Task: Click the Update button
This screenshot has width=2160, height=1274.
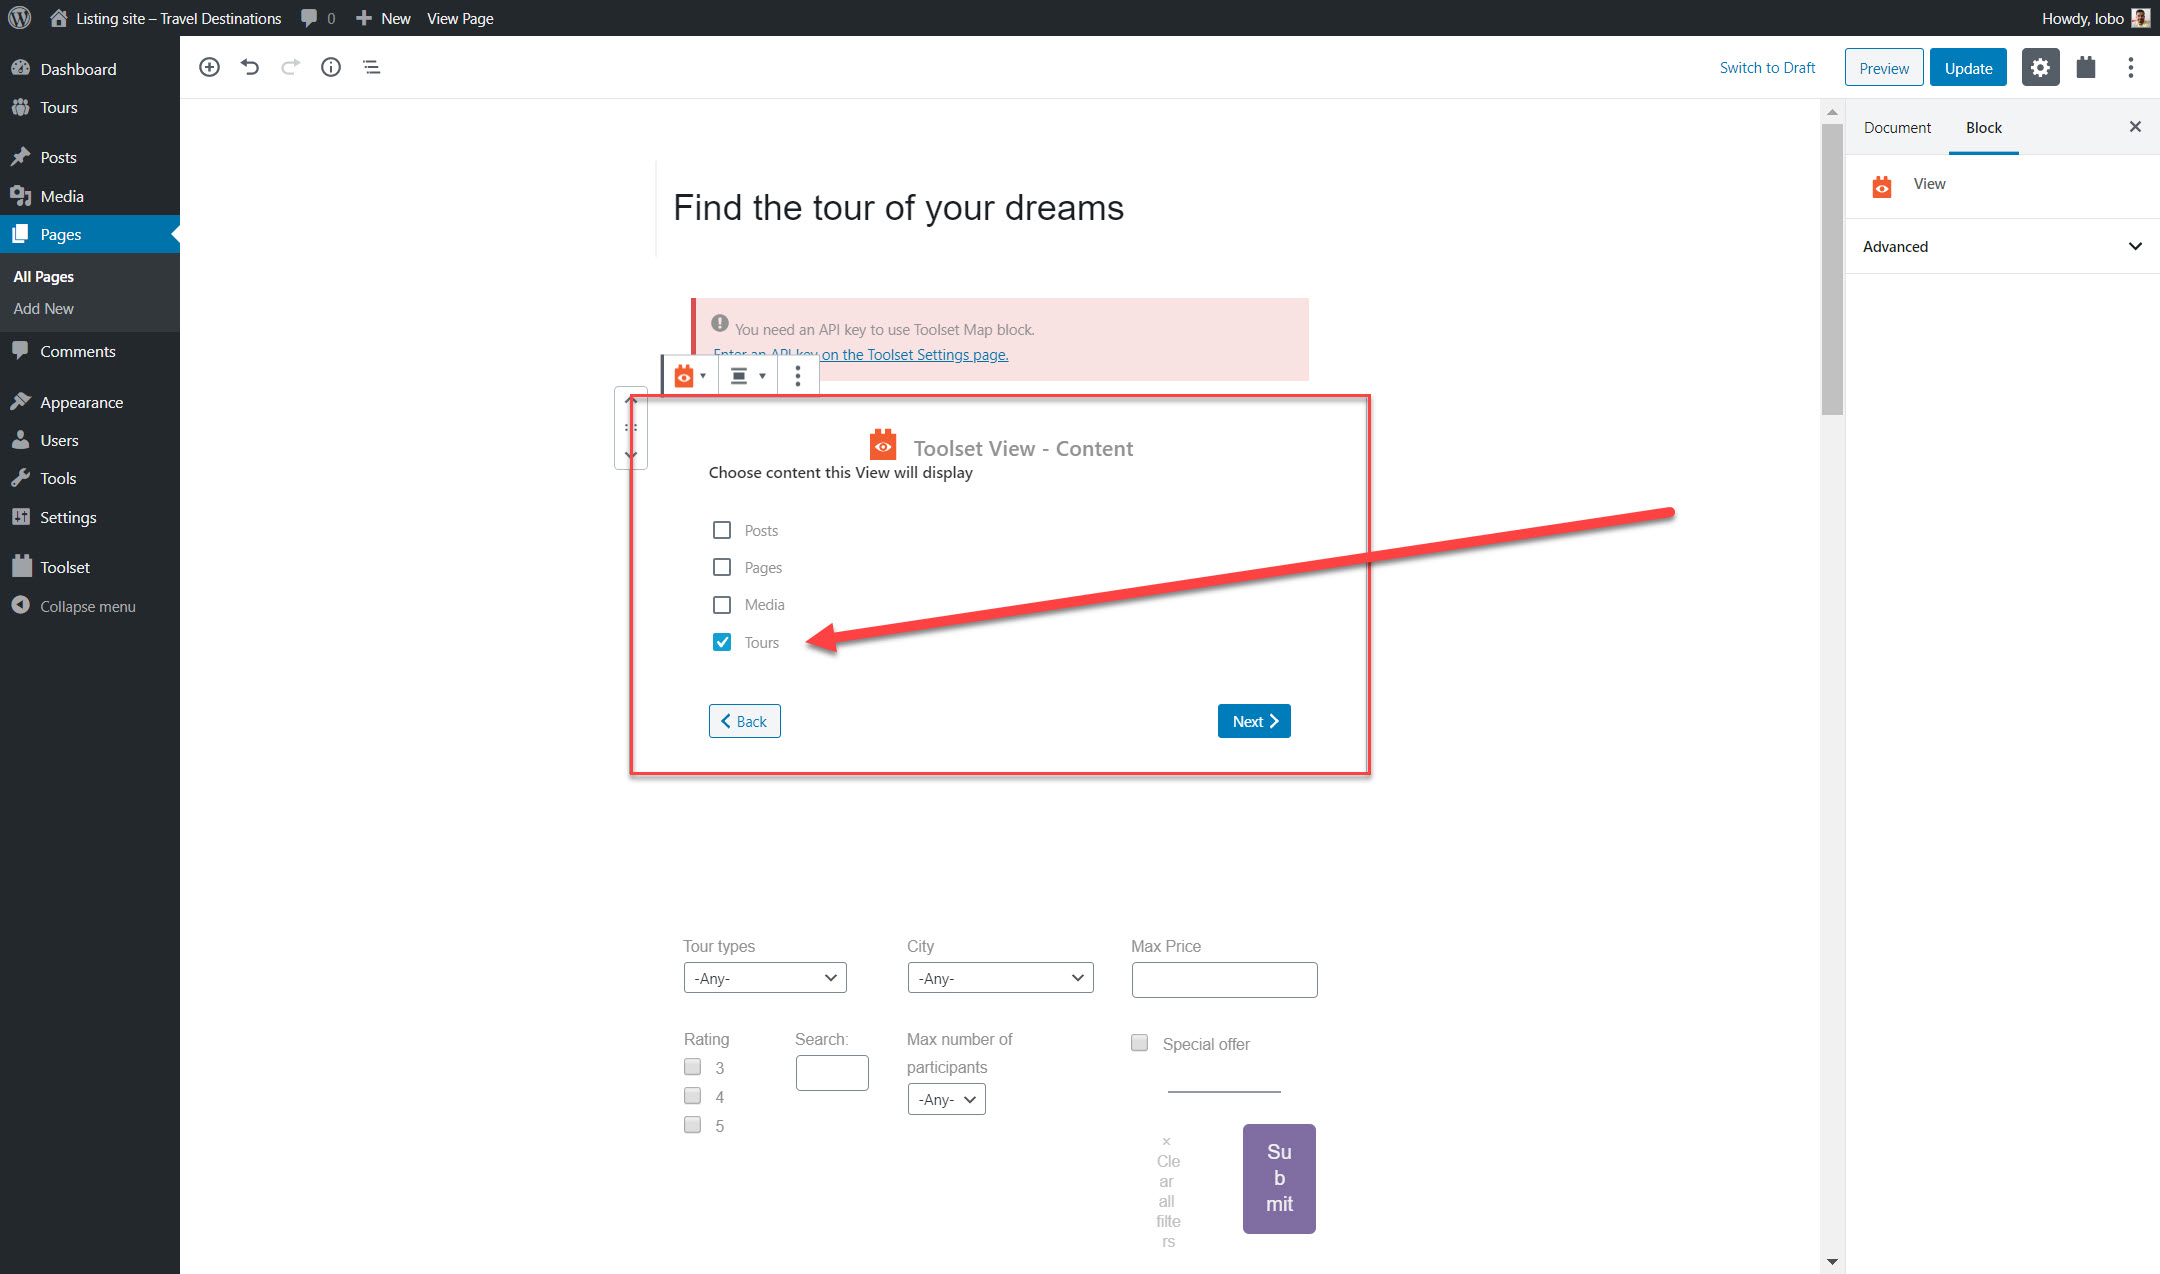Action: pos(1968,68)
